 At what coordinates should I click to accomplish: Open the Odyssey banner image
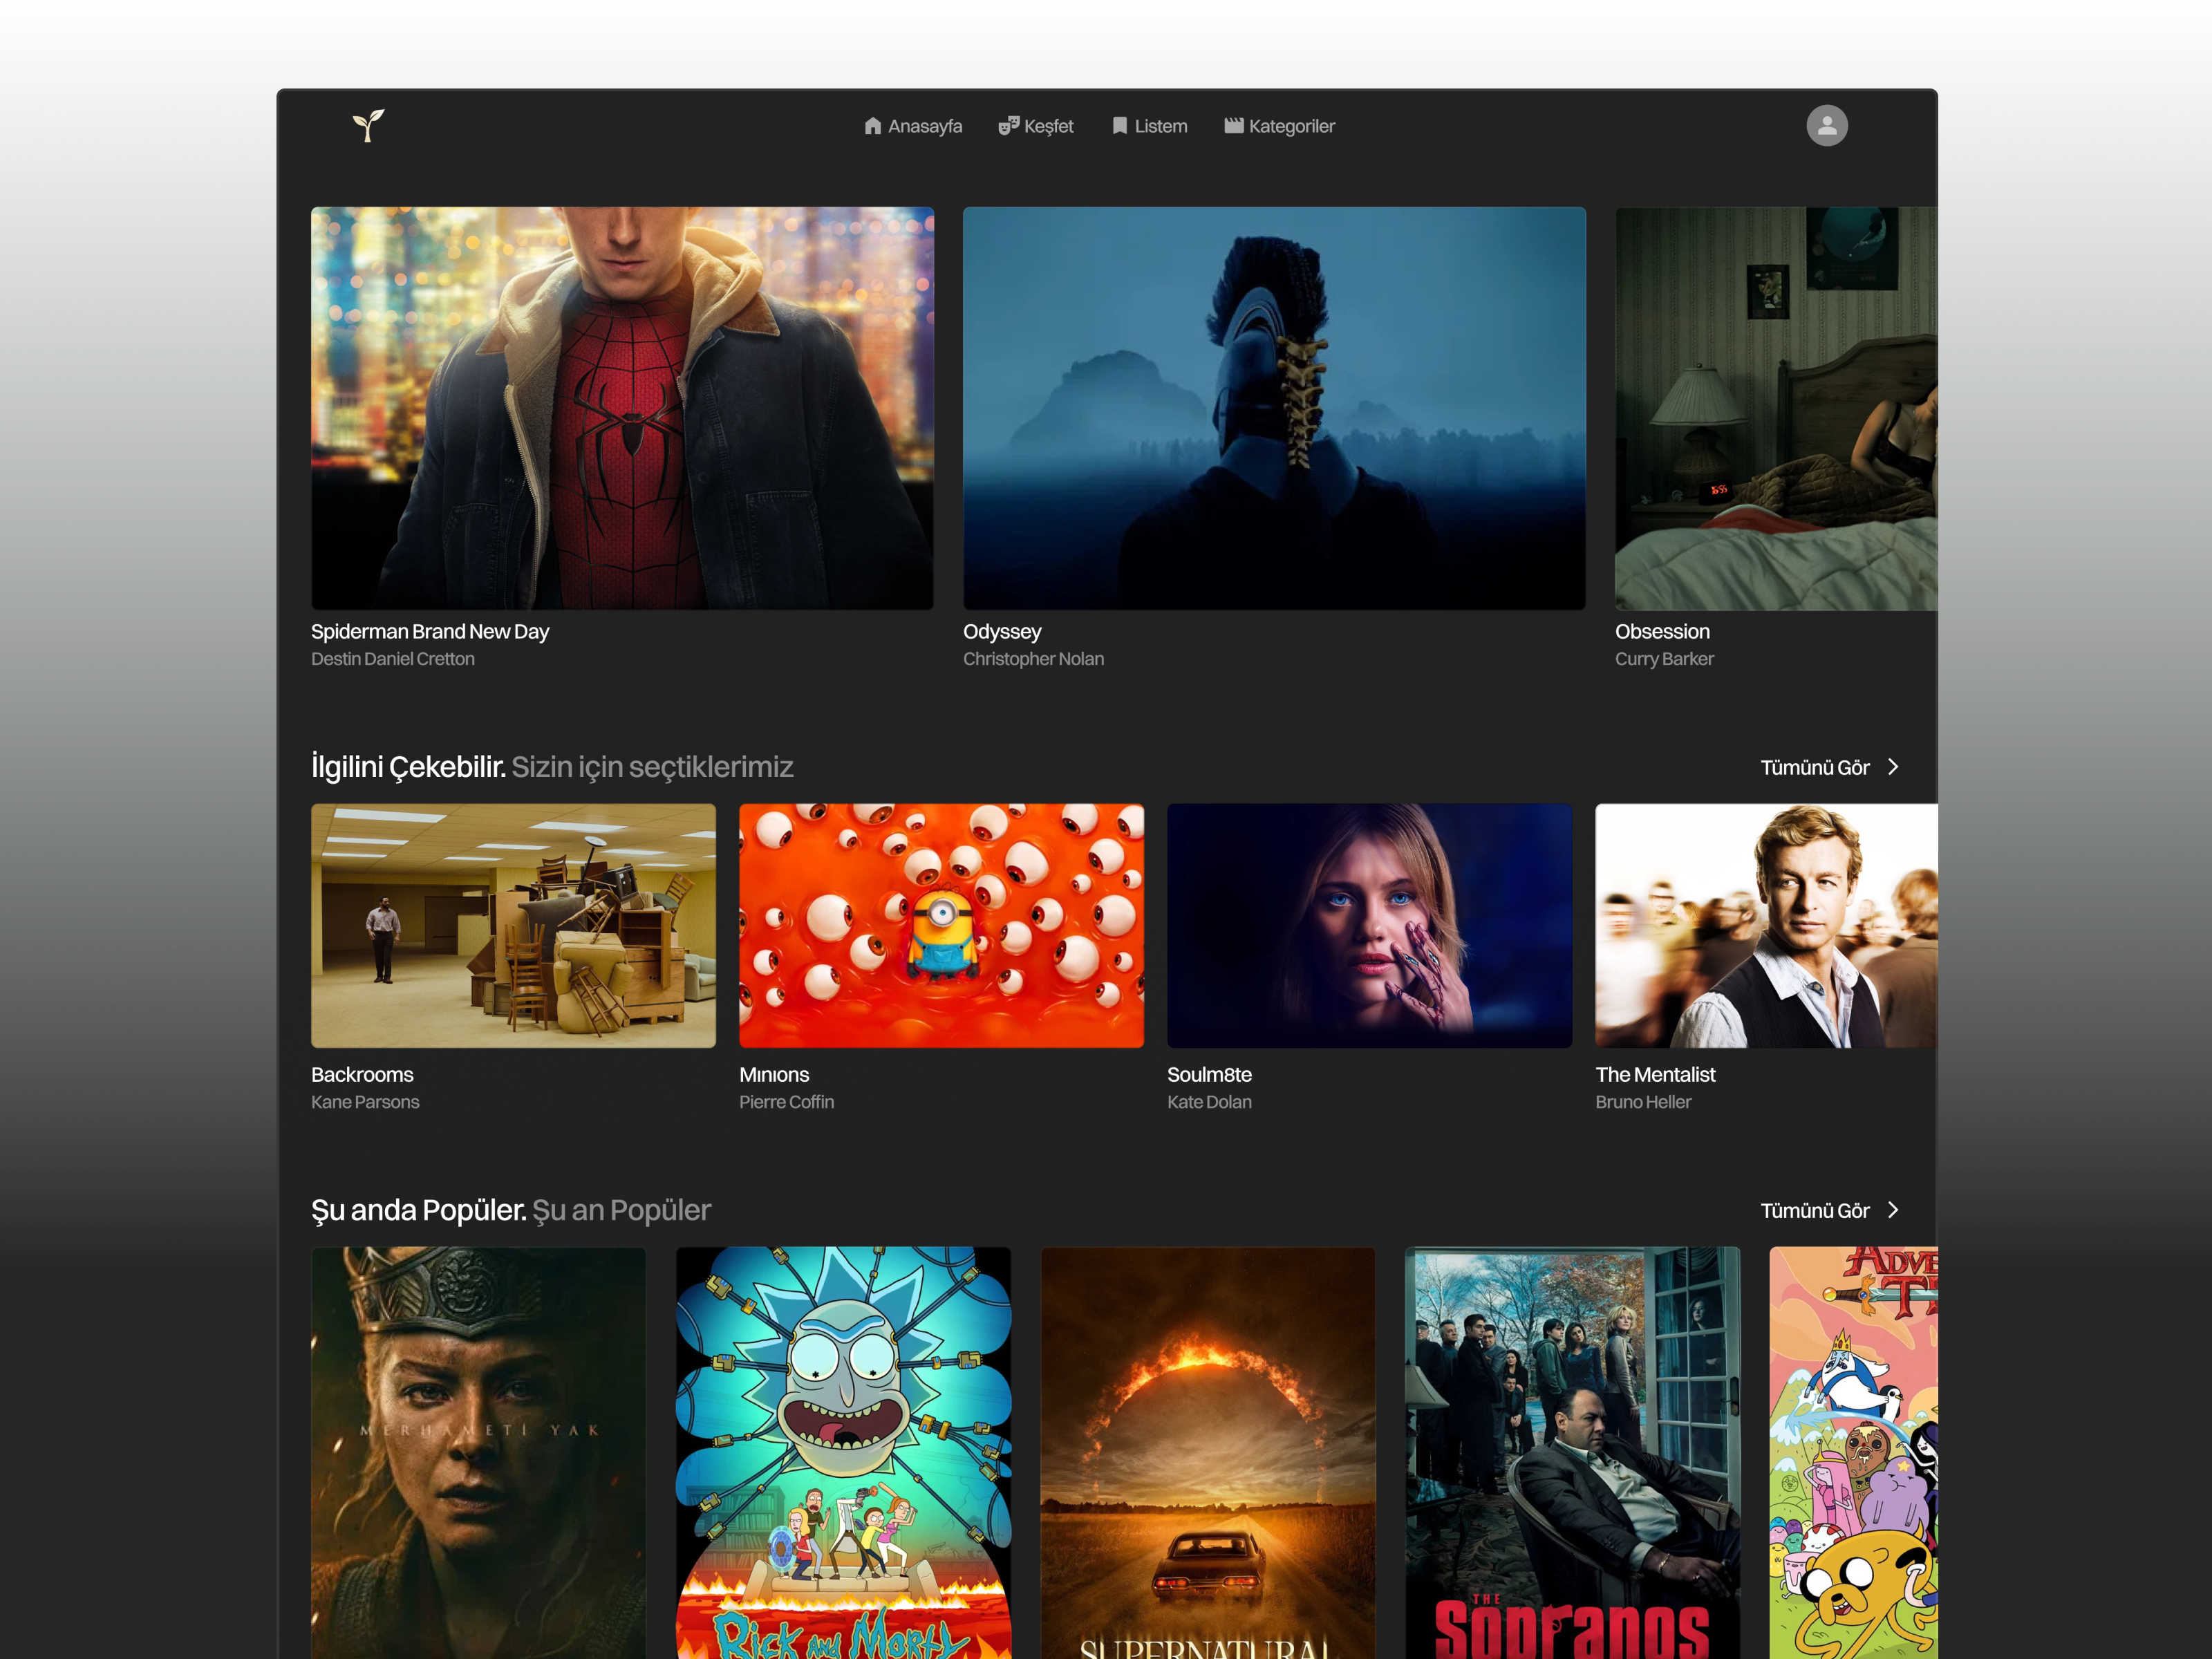[x=1274, y=408]
